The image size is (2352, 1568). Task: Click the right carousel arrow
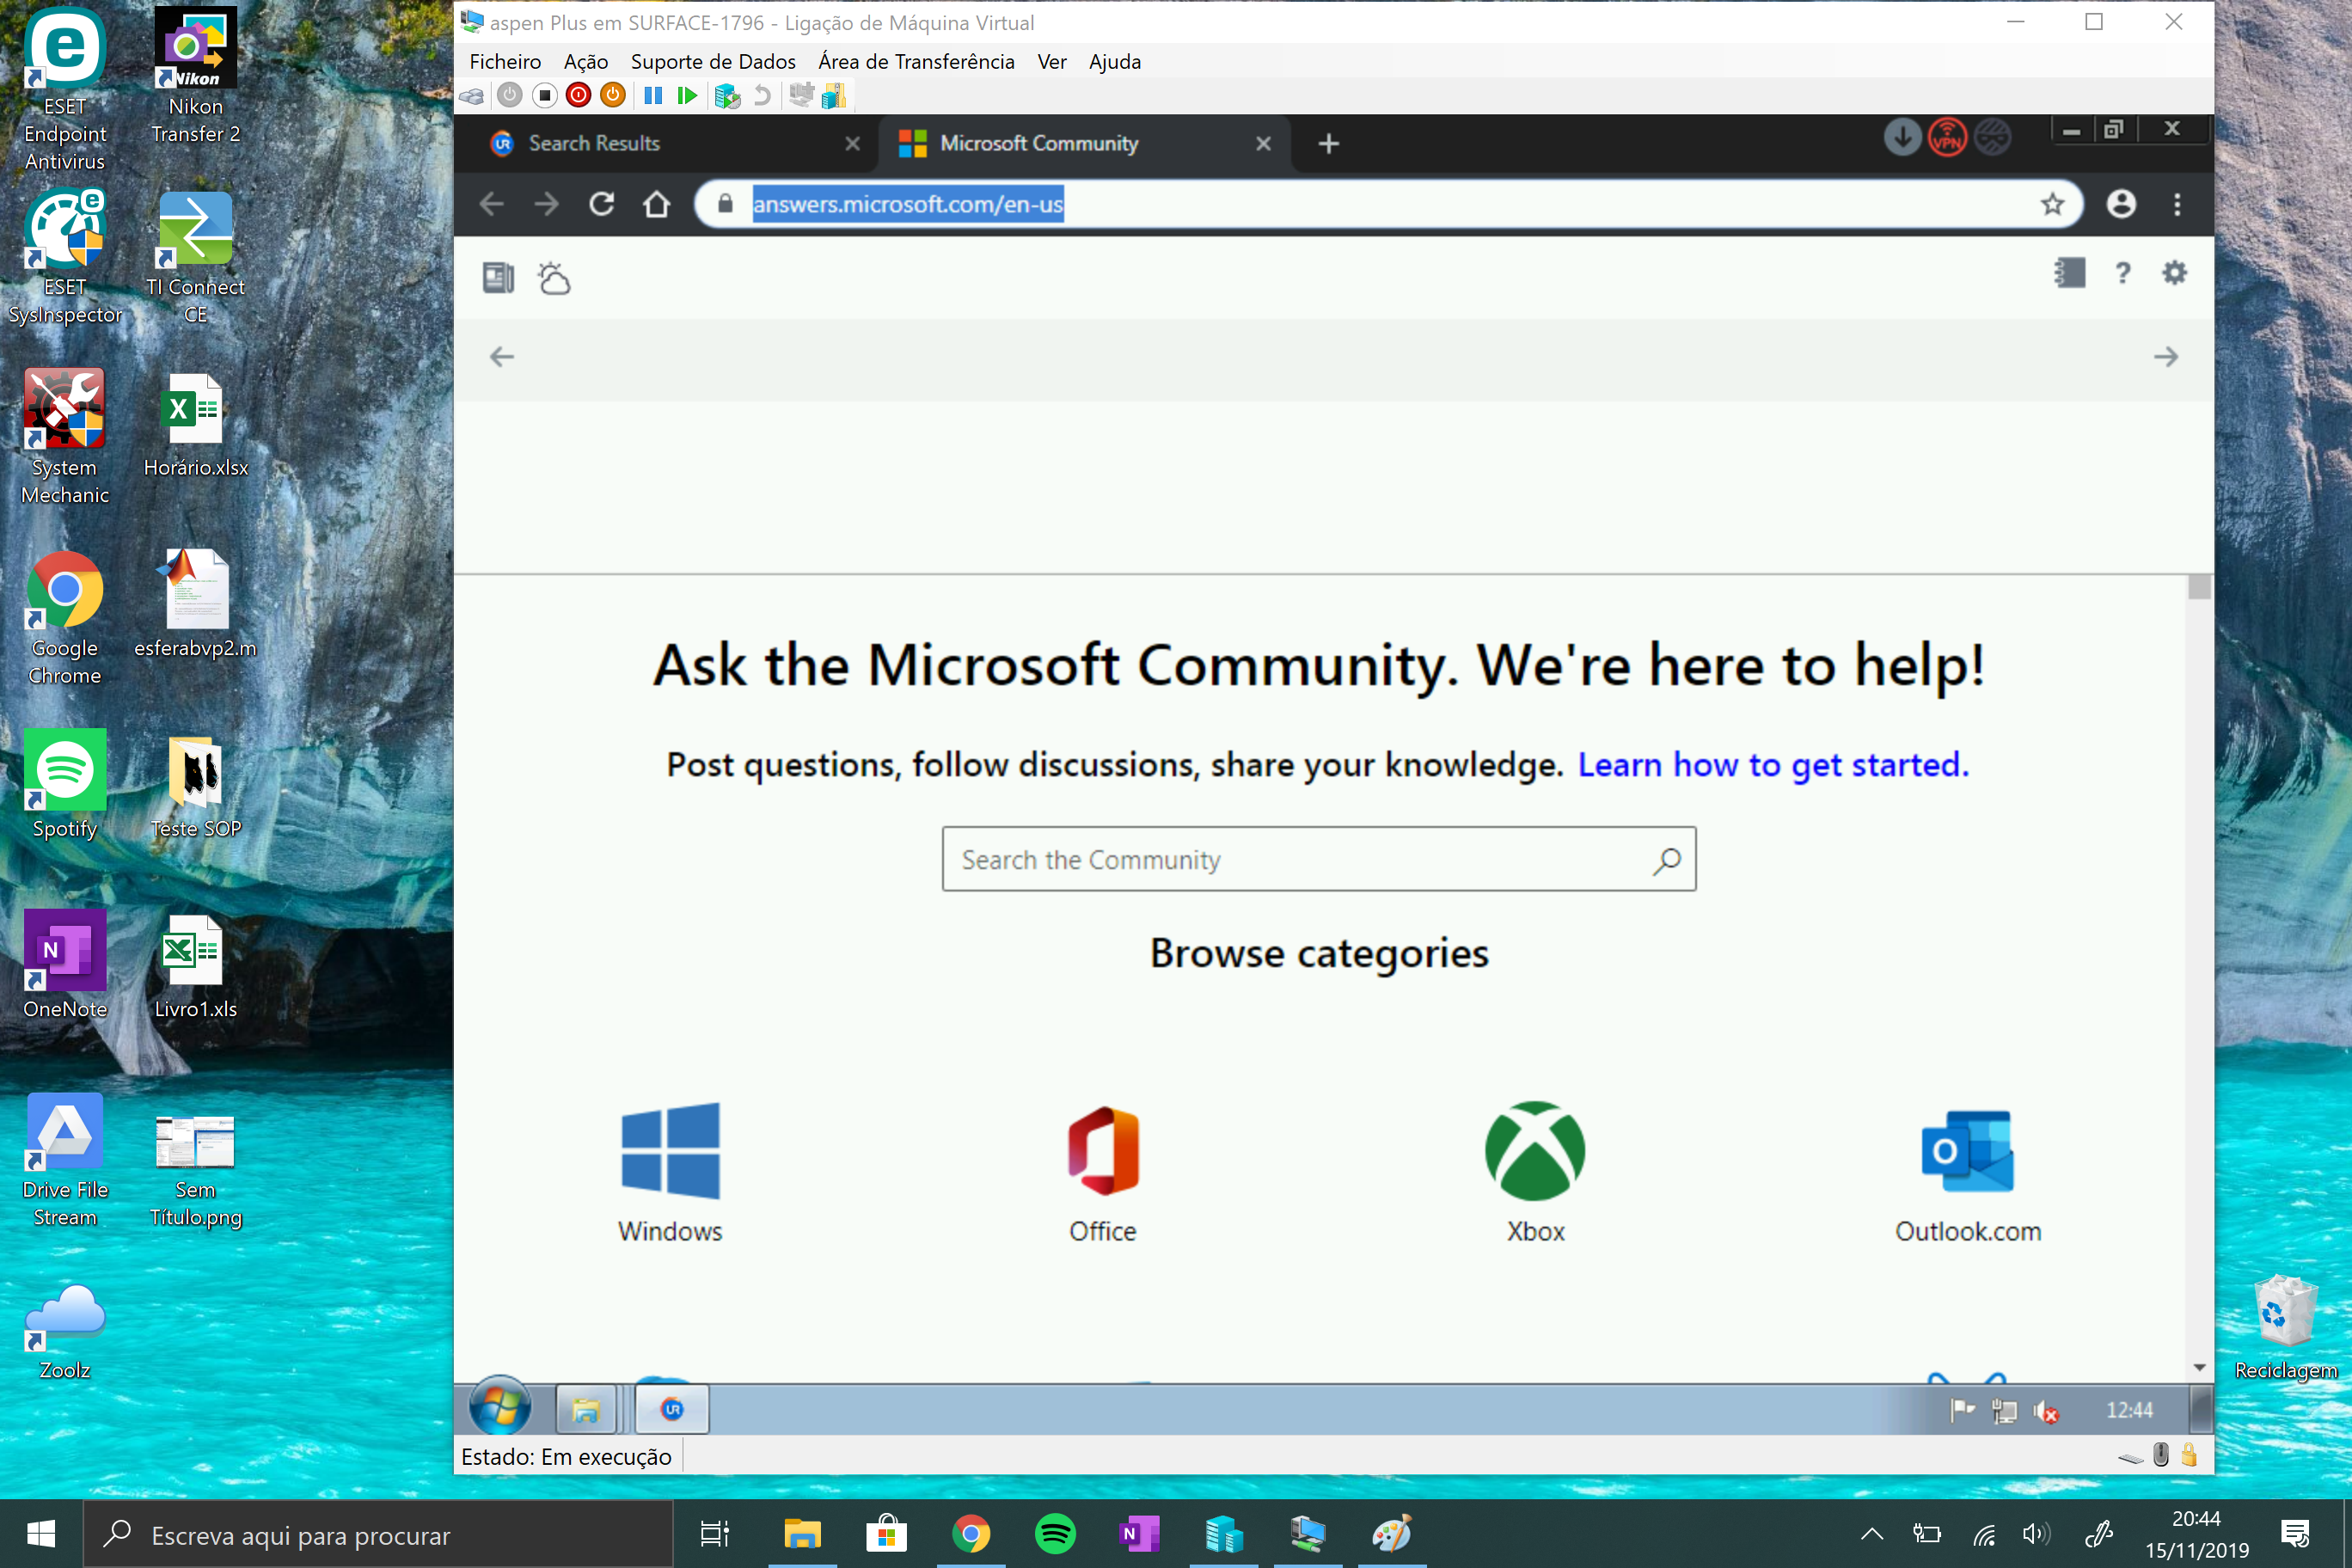[x=2165, y=357]
